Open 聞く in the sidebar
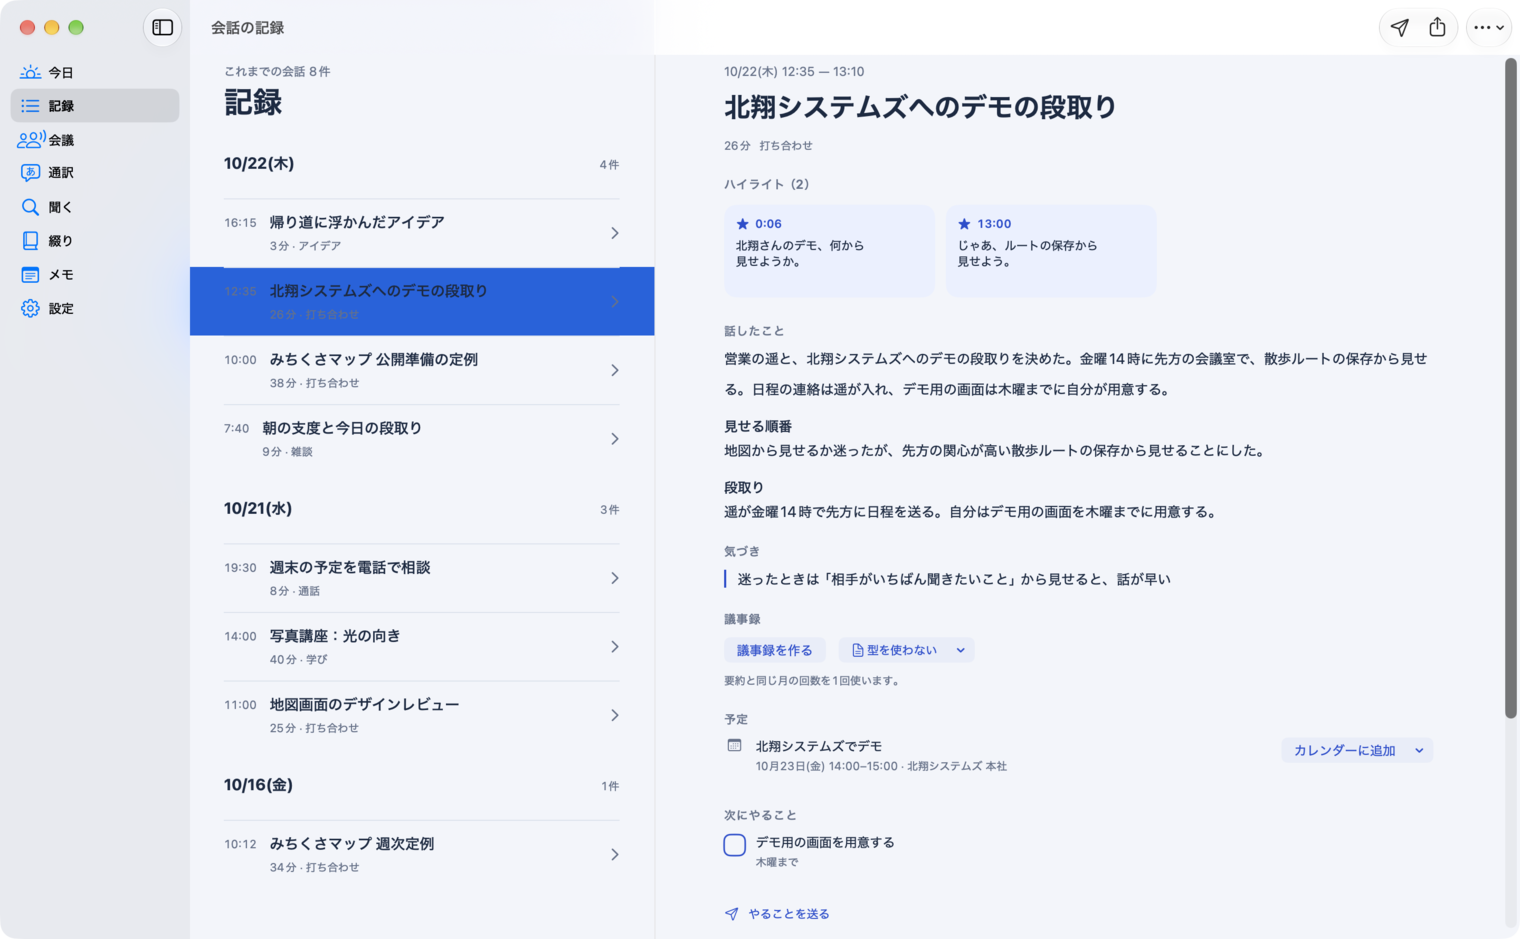Viewport: 1520px width, 939px height. pyautogui.click(x=95, y=207)
